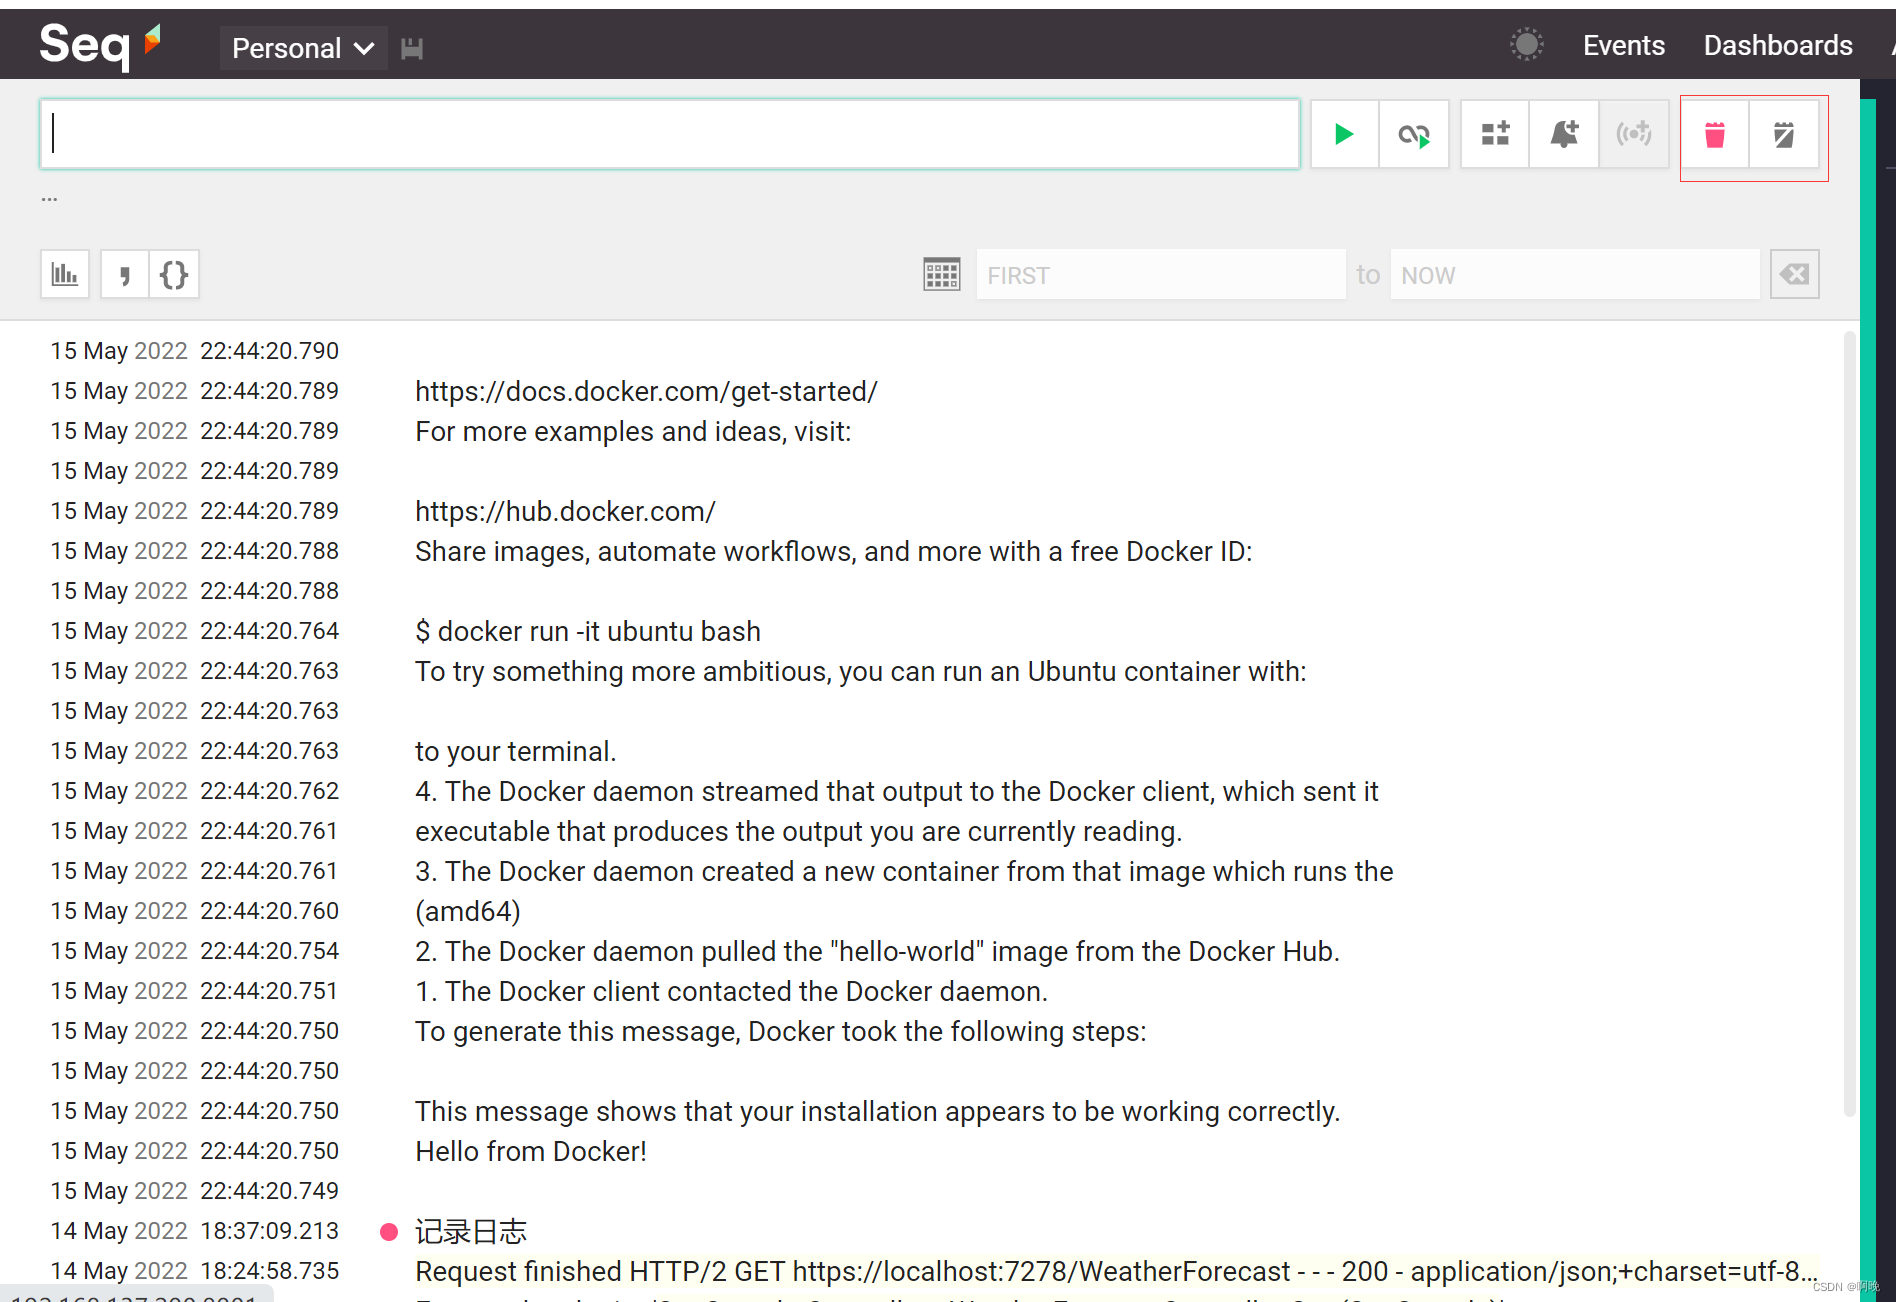Run the query with the green play button

tap(1344, 134)
